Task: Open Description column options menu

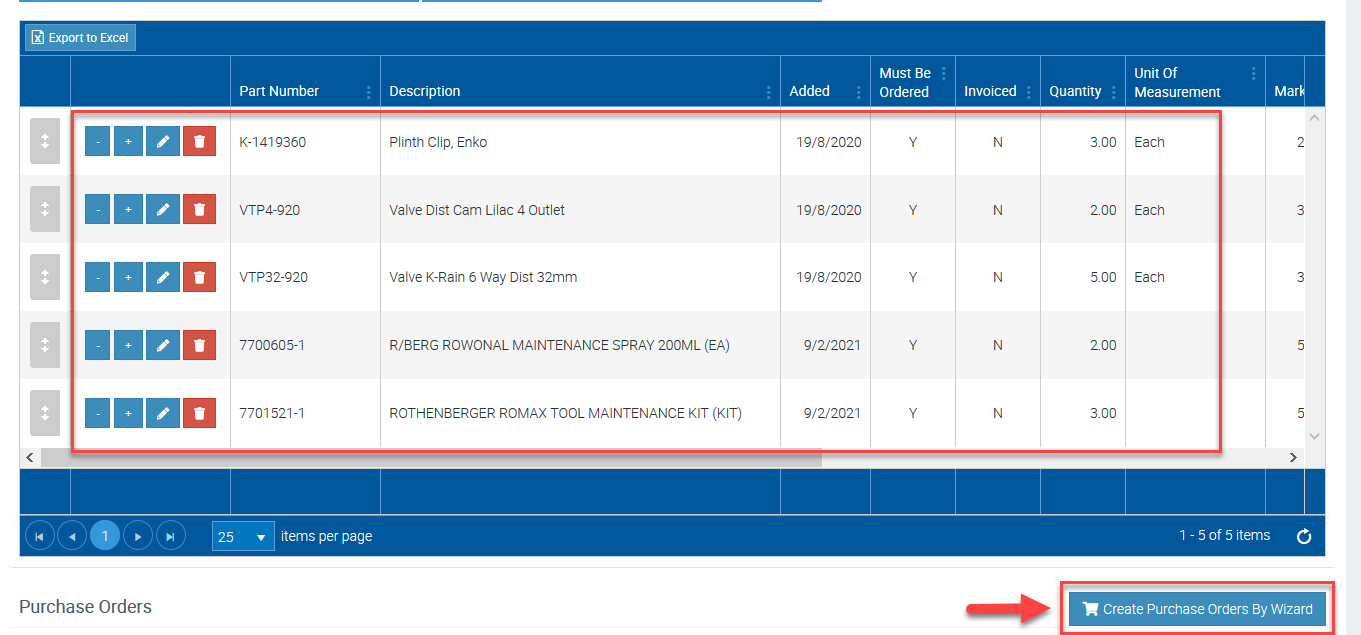Action: pos(768,92)
